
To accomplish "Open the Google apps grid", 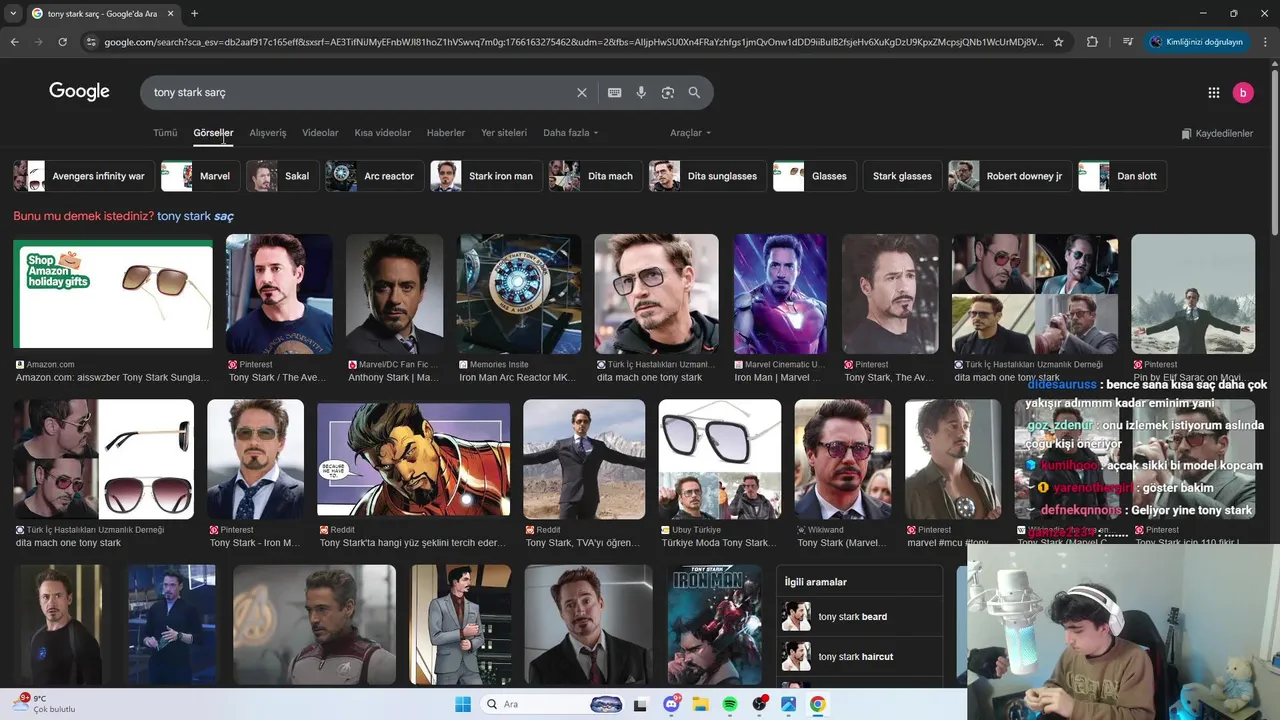I will 1214,92.
